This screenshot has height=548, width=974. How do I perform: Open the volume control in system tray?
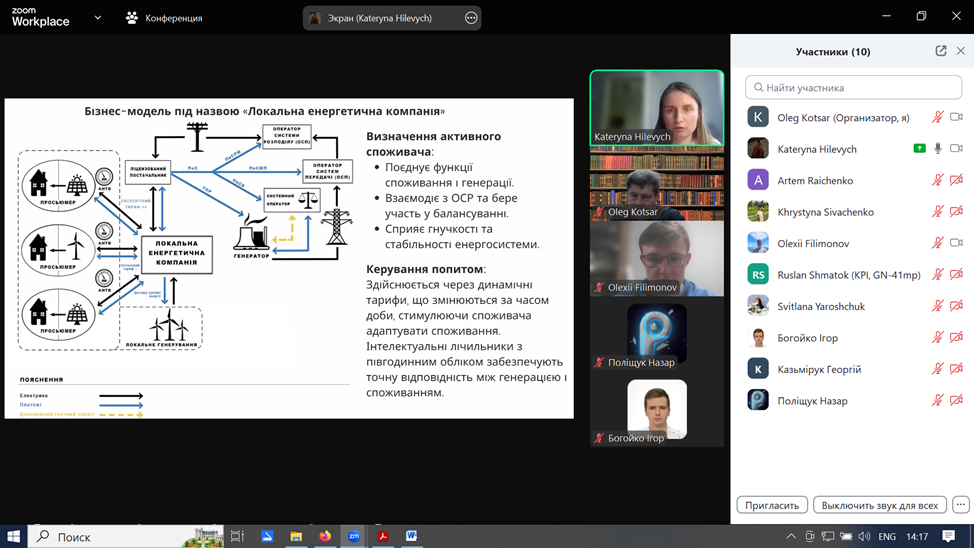coord(864,536)
